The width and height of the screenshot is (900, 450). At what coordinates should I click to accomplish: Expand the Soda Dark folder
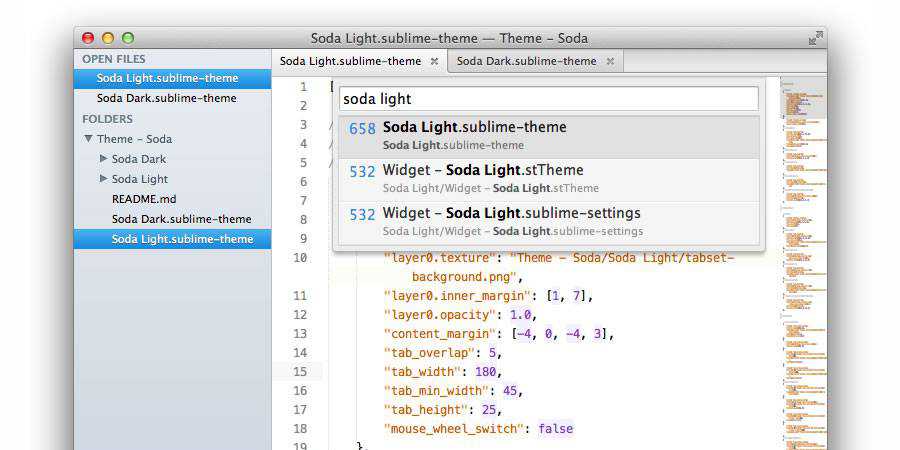click(x=104, y=159)
